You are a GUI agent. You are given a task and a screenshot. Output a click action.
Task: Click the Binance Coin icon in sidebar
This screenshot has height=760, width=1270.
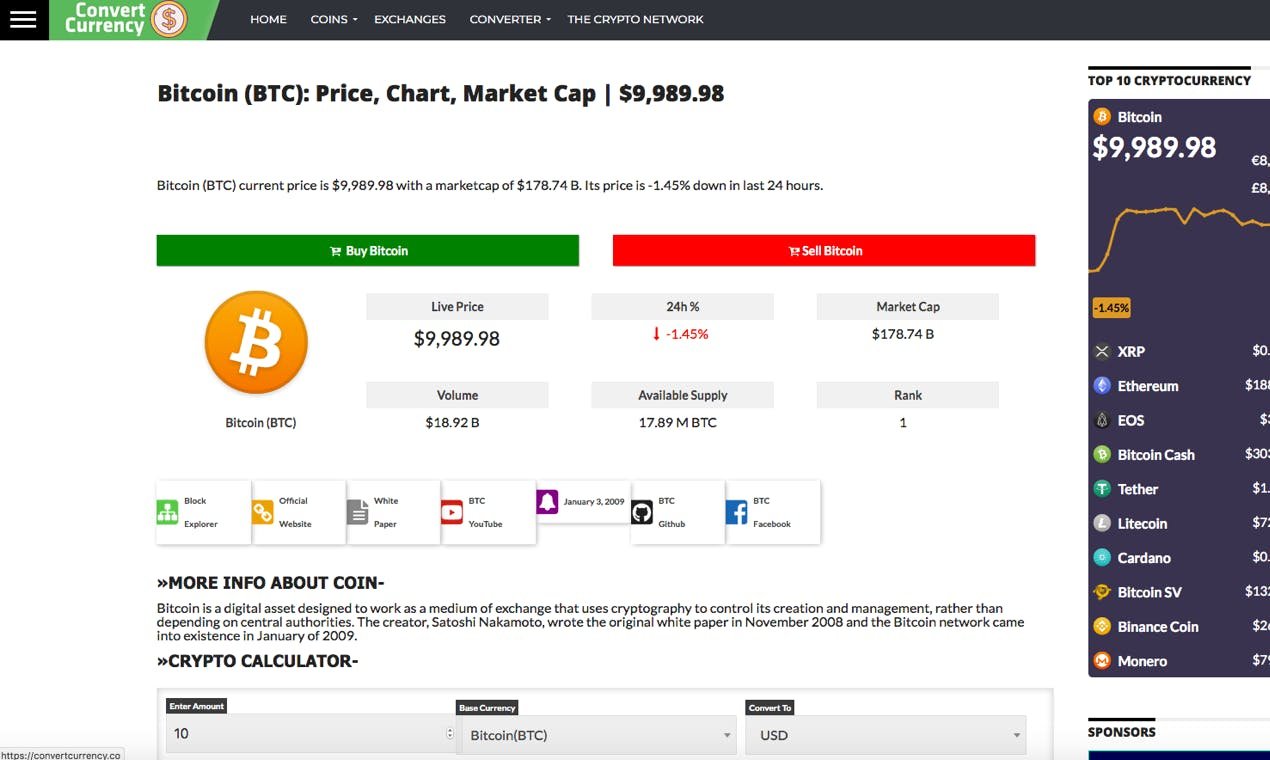[1102, 627]
